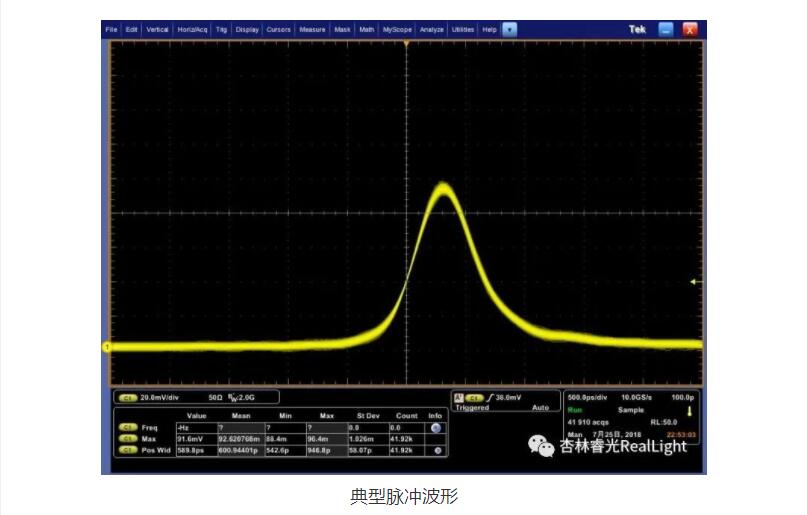Open the File menu
This screenshot has width=807, height=515.
(x=111, y=30)
